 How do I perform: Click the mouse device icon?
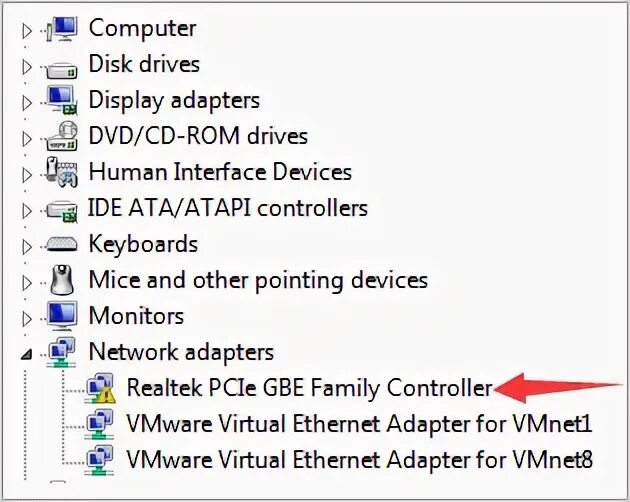(61, 280)
